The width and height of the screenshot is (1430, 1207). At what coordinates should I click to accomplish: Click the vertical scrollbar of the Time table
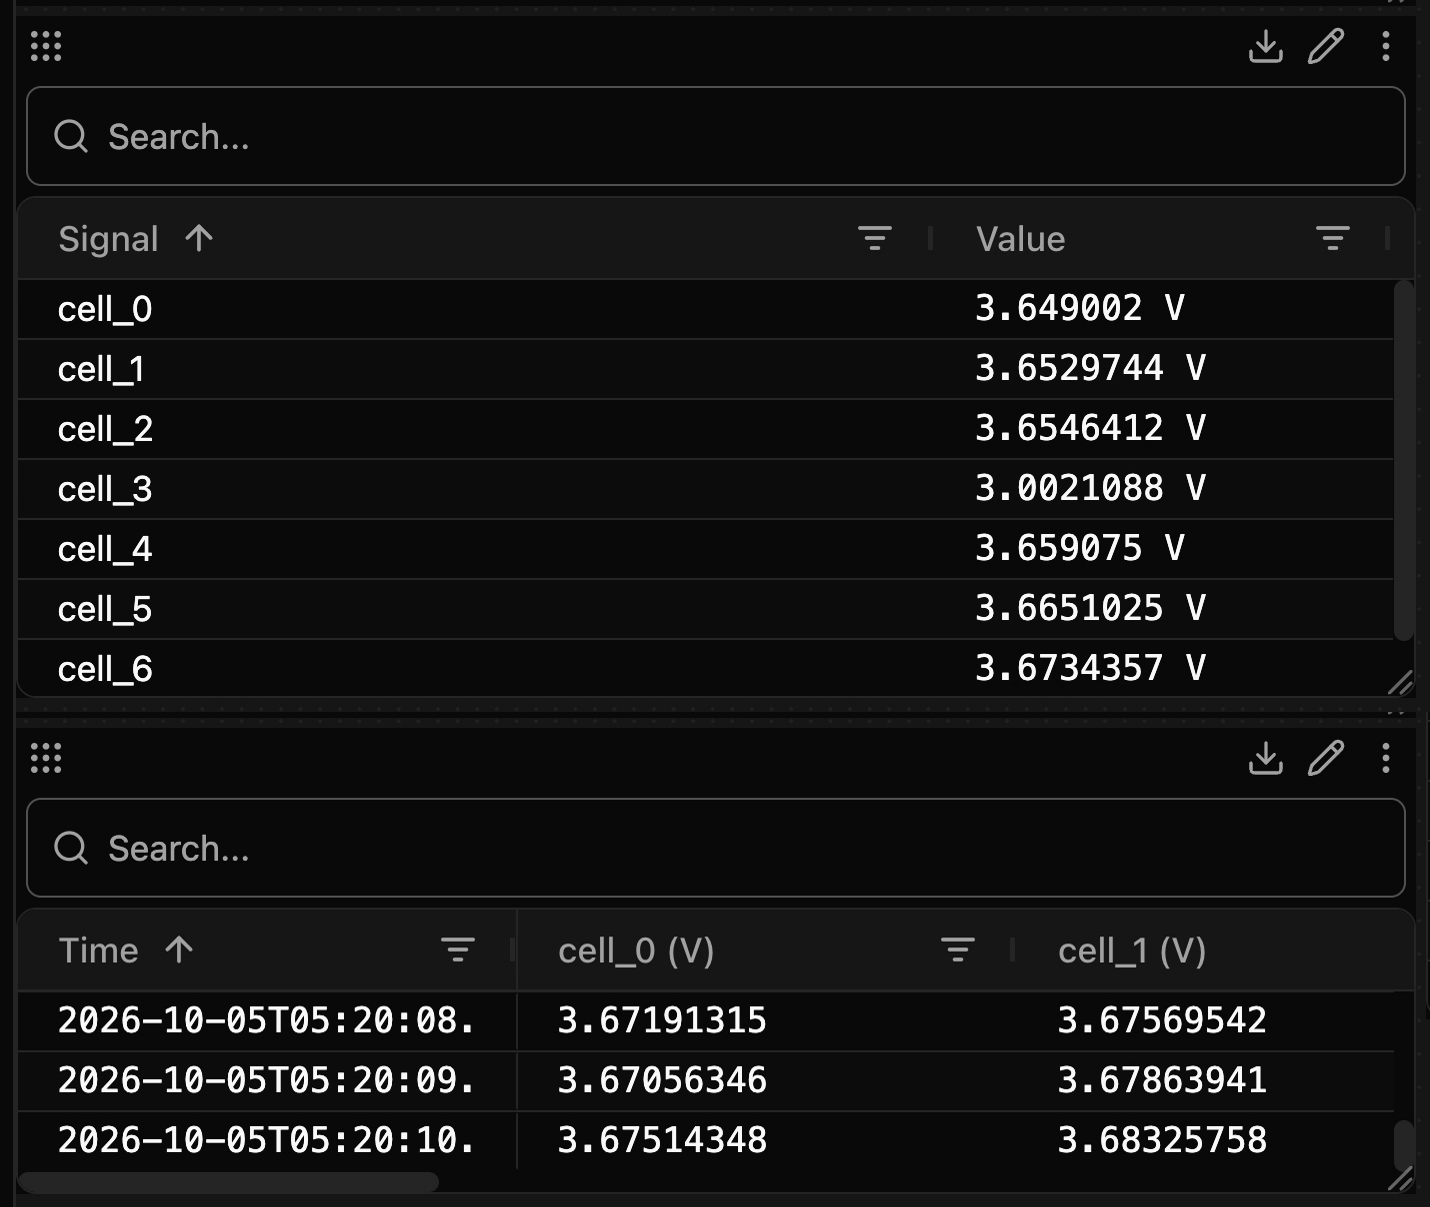[1404, 1145]
